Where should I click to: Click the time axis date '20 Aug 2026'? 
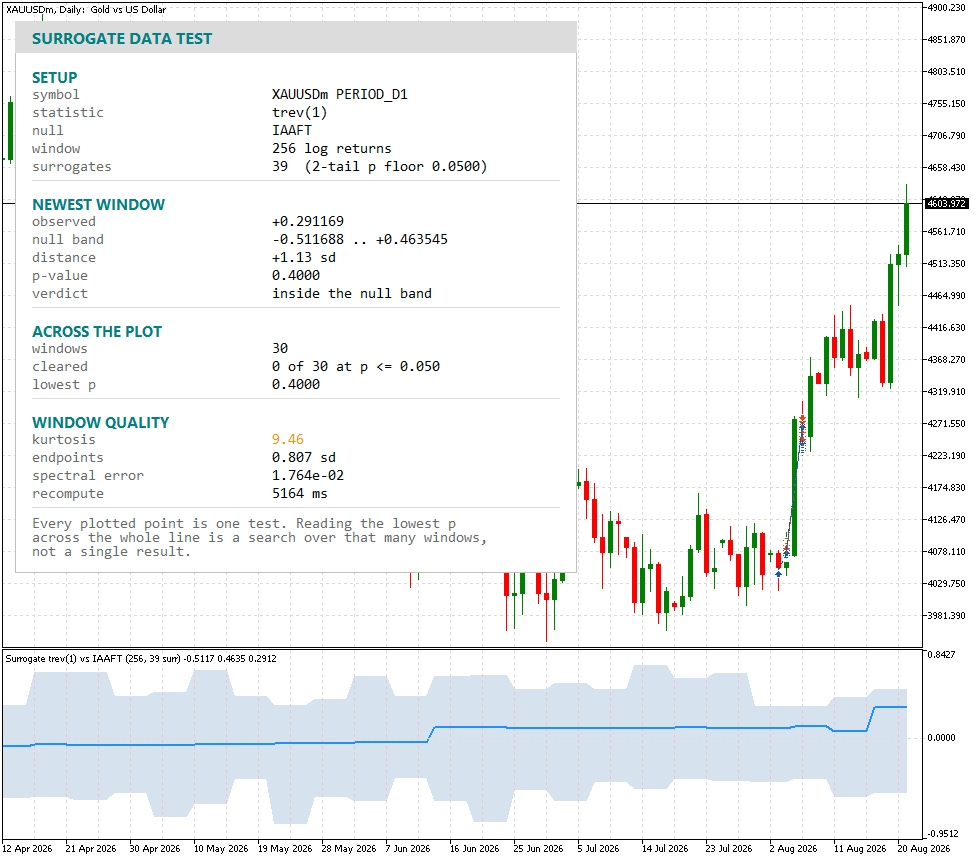(924, 848)
